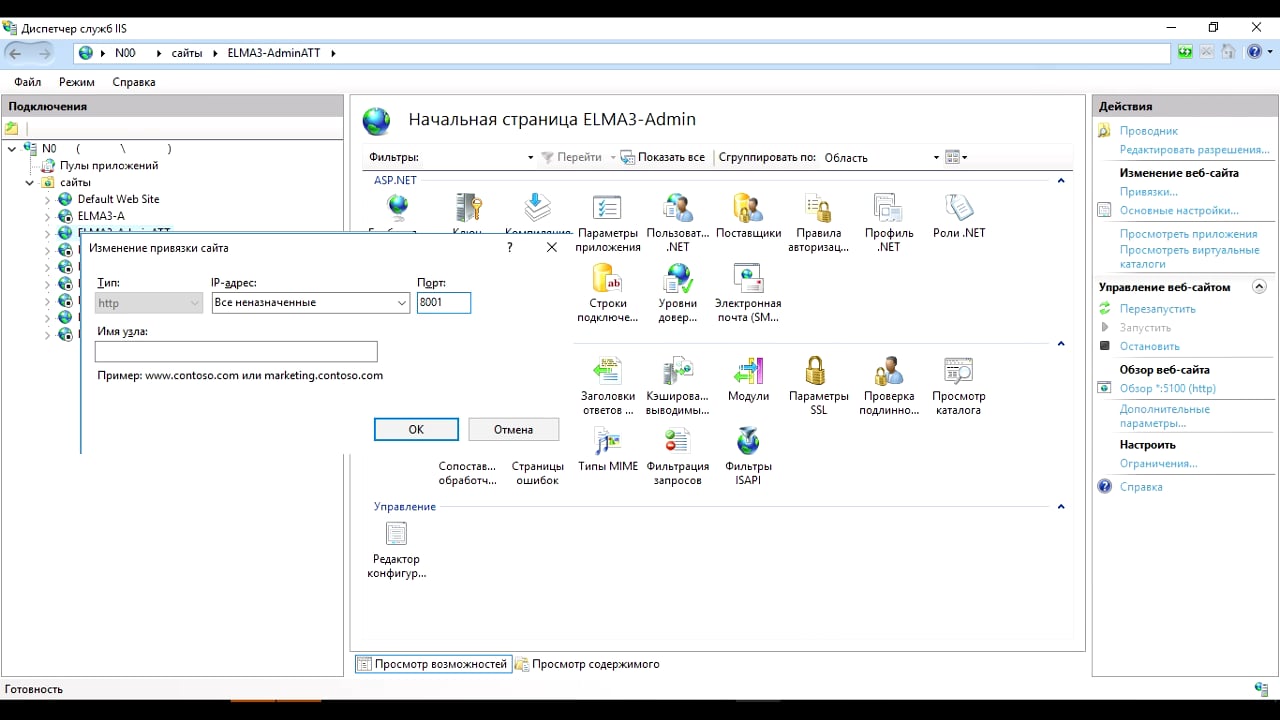Expand the Default Web Site node
Image resolution: width=1280 pixels, height=720 pixels.
pyautogui.click(x=47, y=199)
